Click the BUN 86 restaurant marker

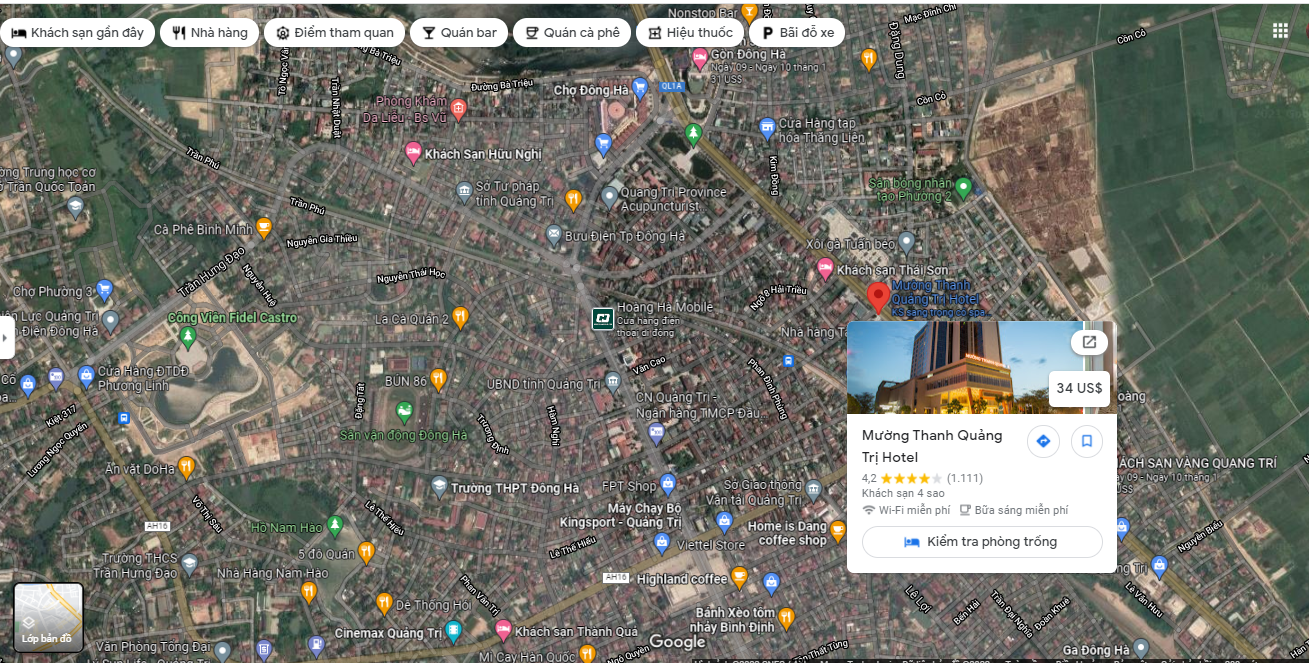(438, 379)
